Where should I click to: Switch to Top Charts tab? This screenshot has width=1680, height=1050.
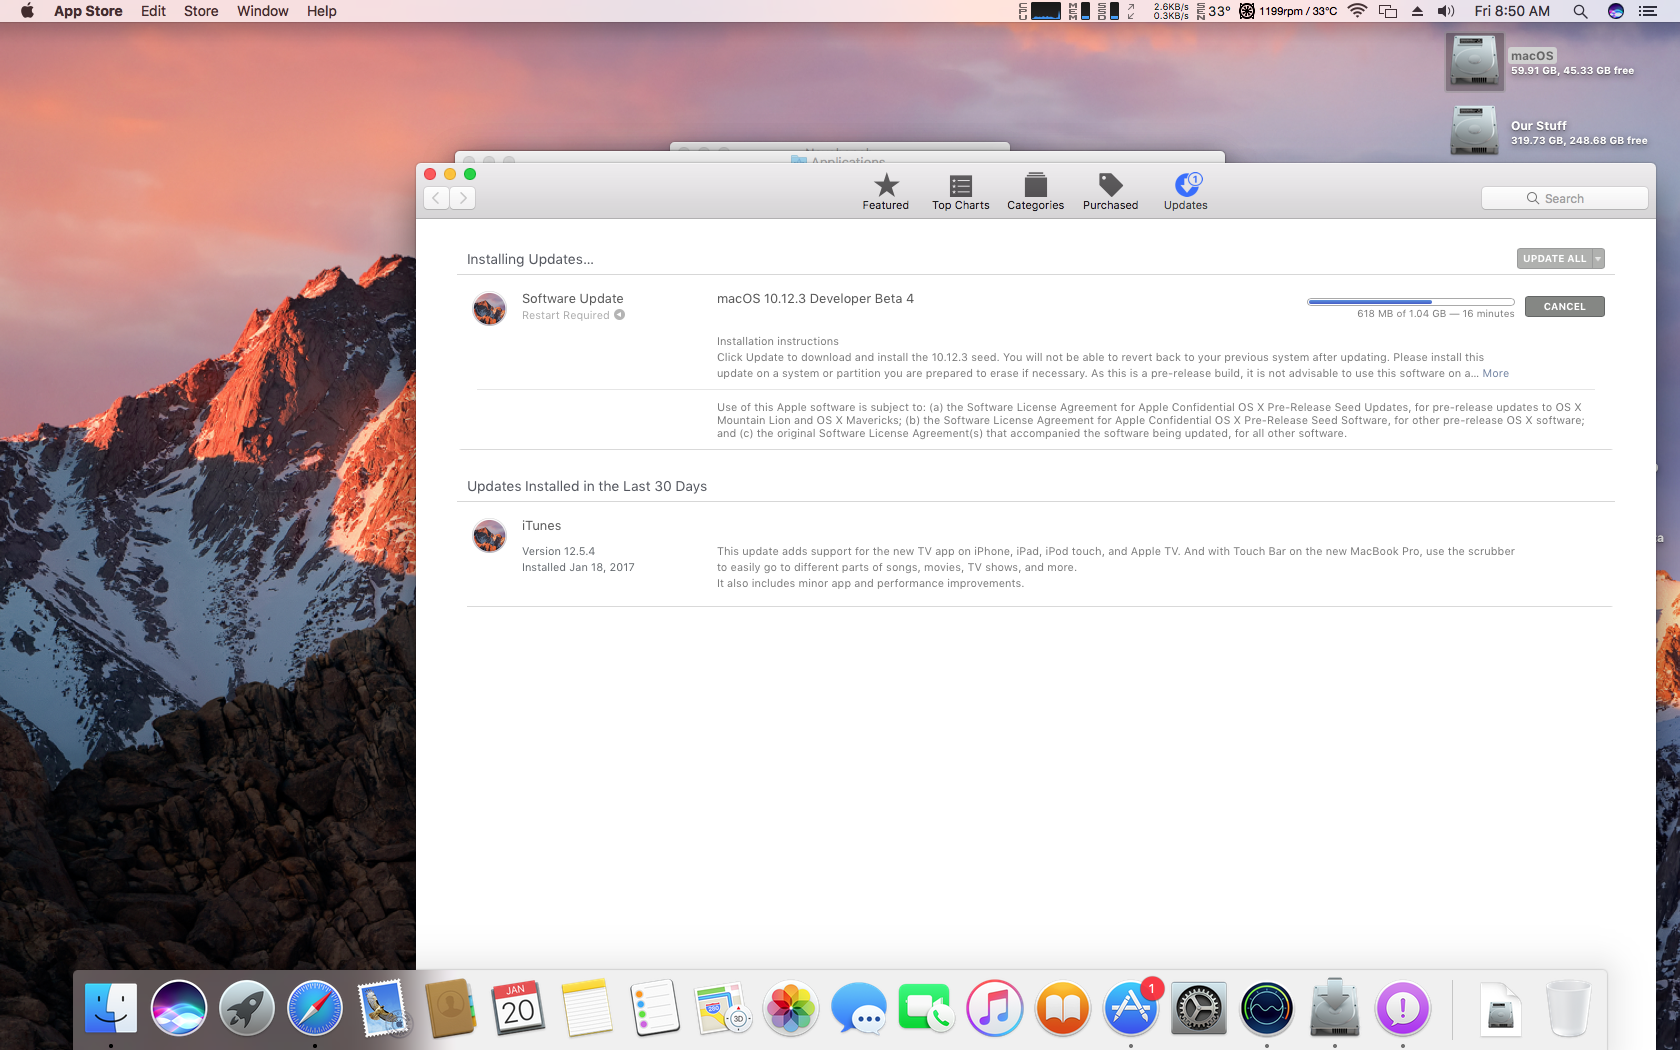click(x=960, y=192)
